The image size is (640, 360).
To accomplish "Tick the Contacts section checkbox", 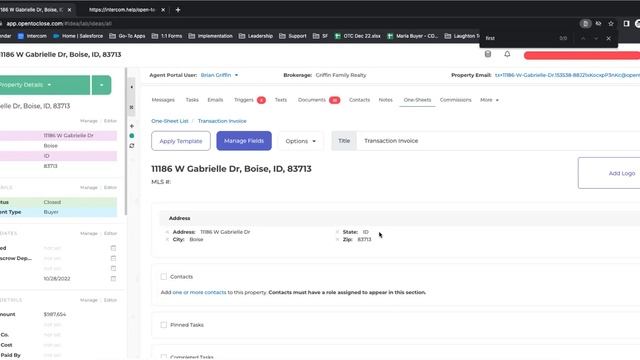I will pyautogui.click(x=164, y=277).
